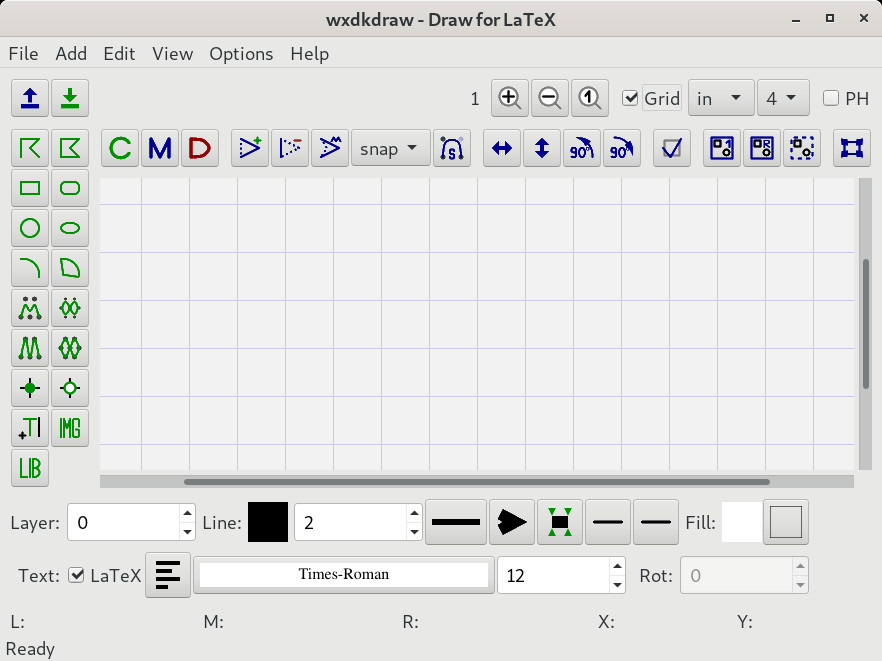Open the end line cap selector
Screen dimensions: 882x661
coord(656,522)
